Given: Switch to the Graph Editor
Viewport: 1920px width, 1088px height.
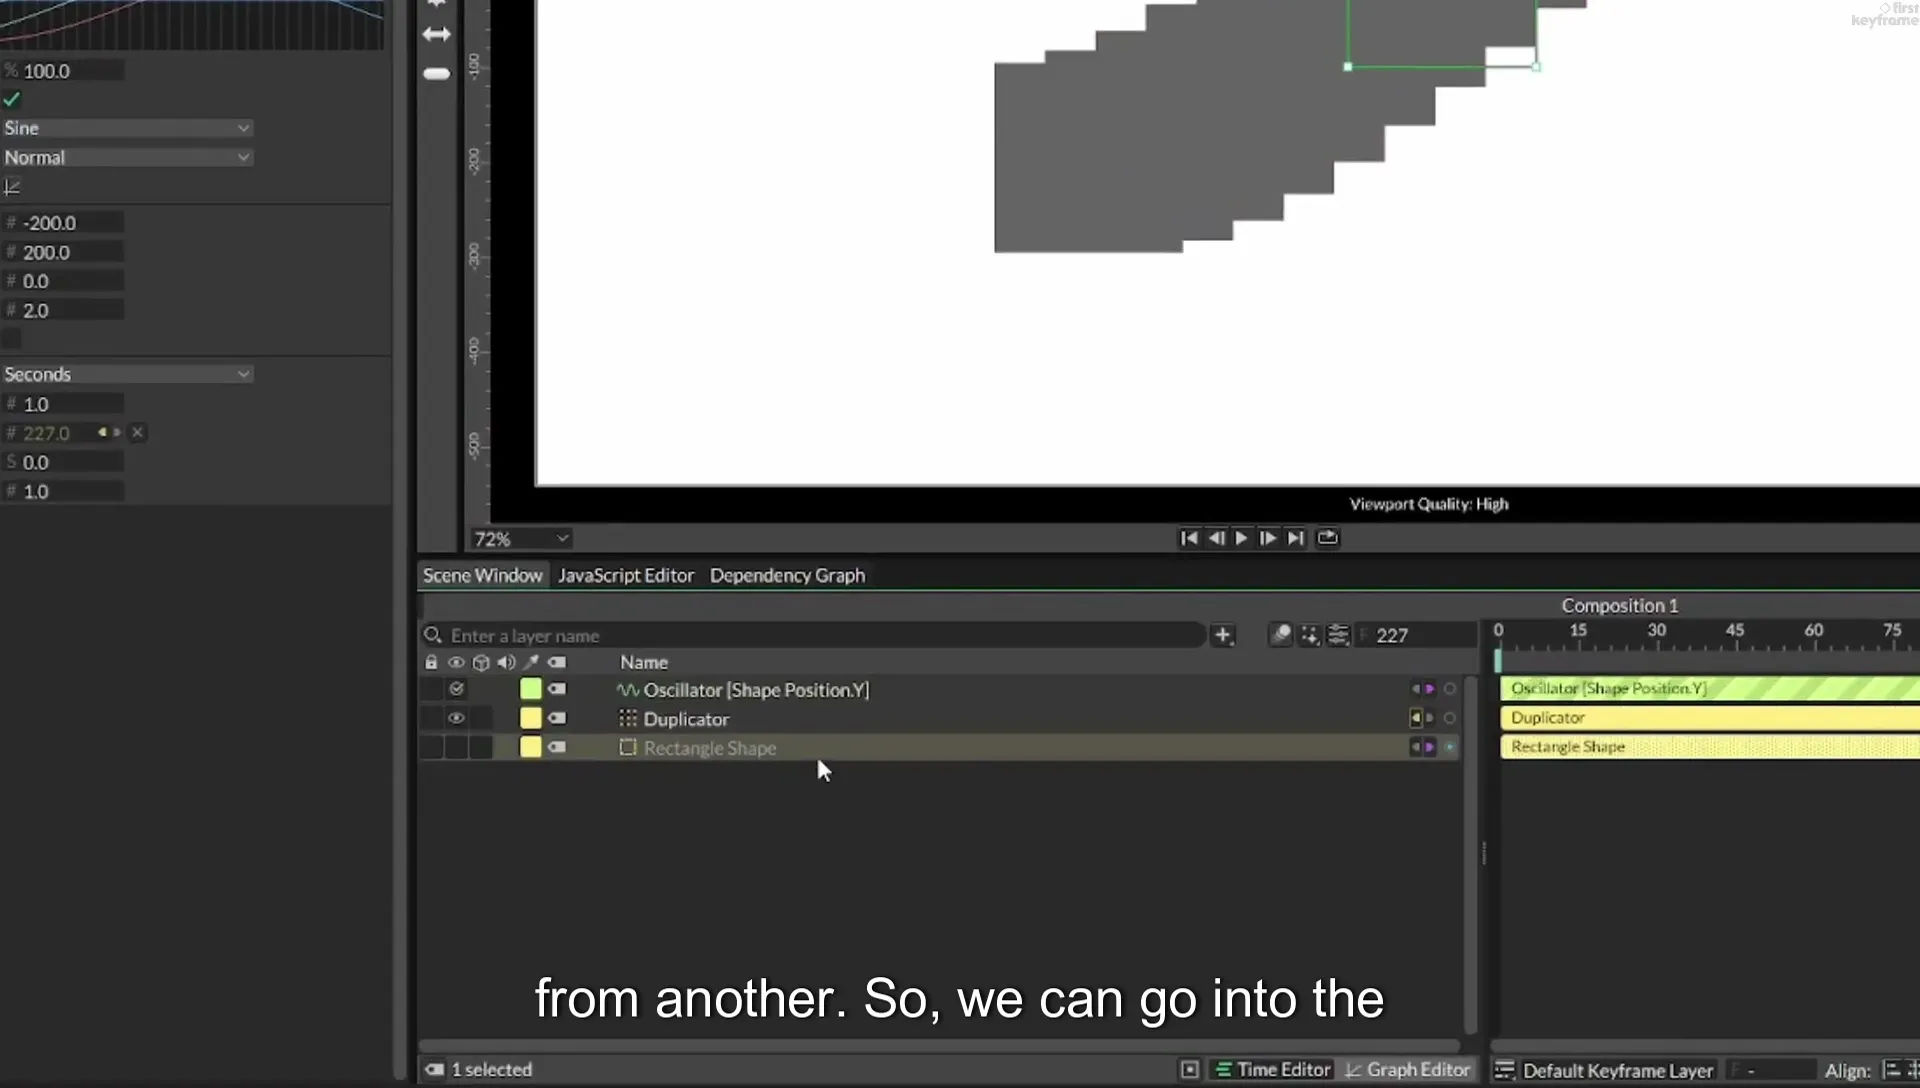Looking at the screenshot, I should [x=1408, y=1069].
